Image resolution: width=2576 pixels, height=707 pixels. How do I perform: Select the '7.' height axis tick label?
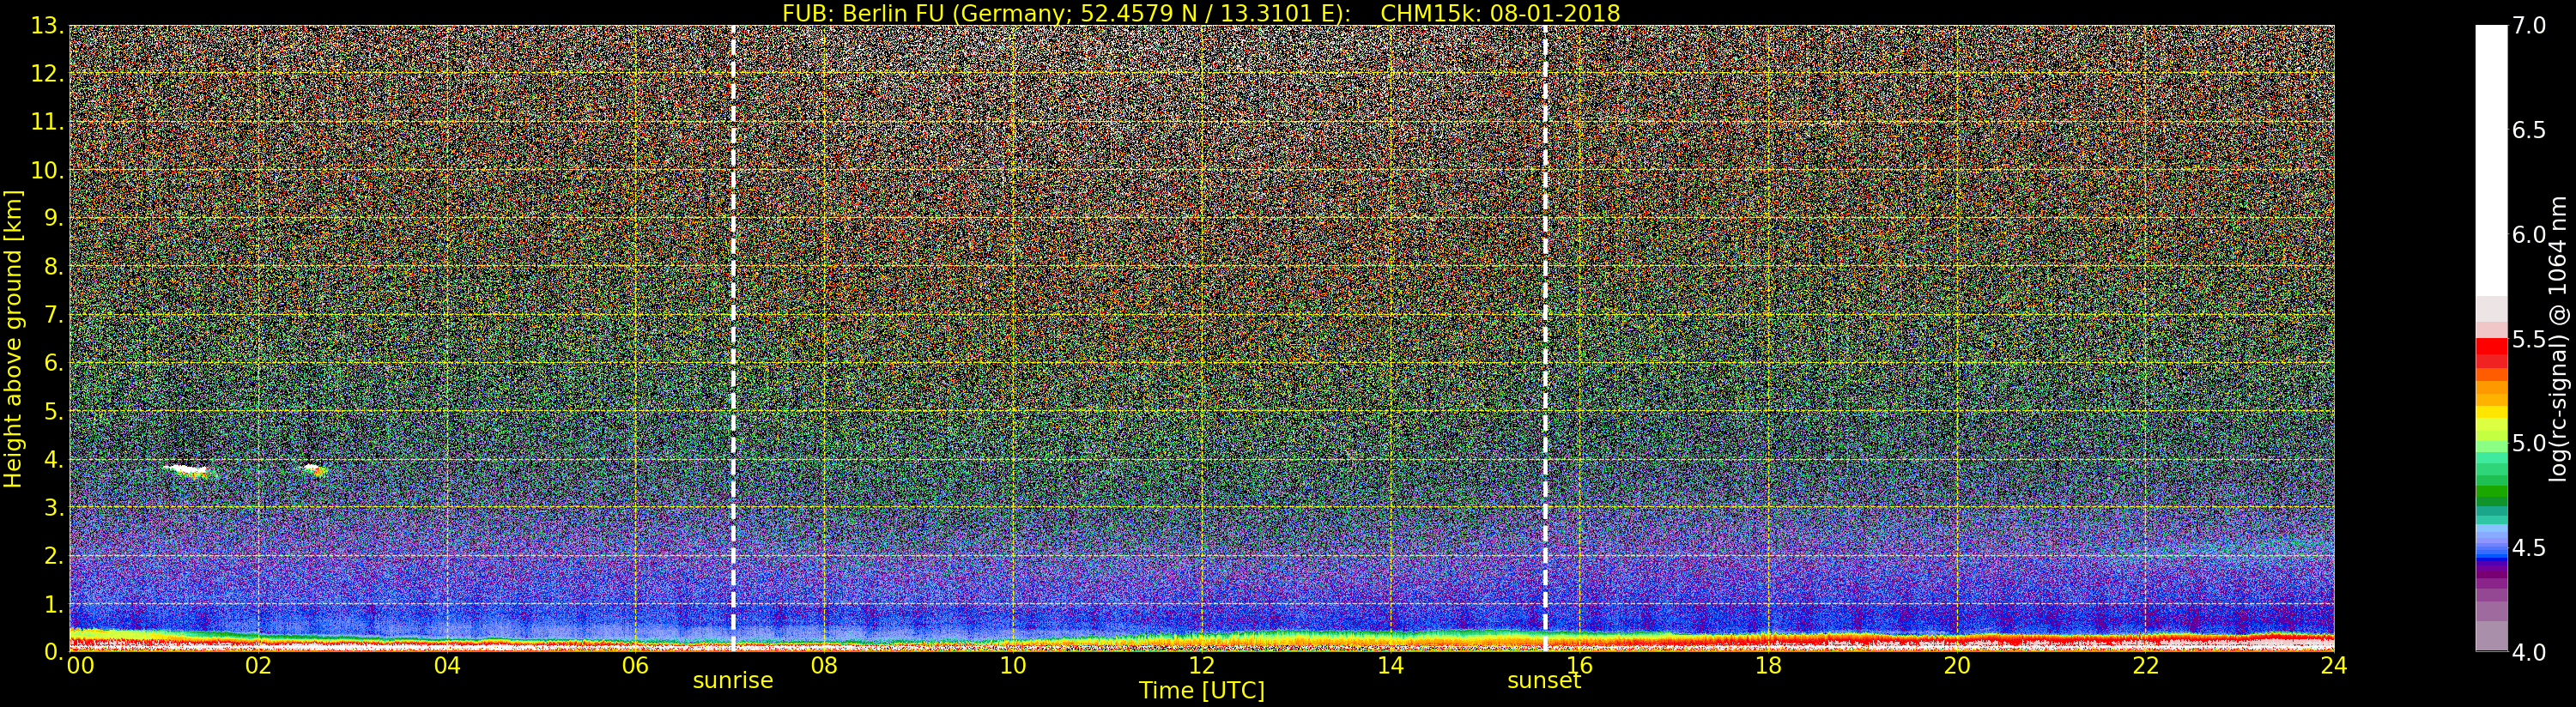pos(53,314)
